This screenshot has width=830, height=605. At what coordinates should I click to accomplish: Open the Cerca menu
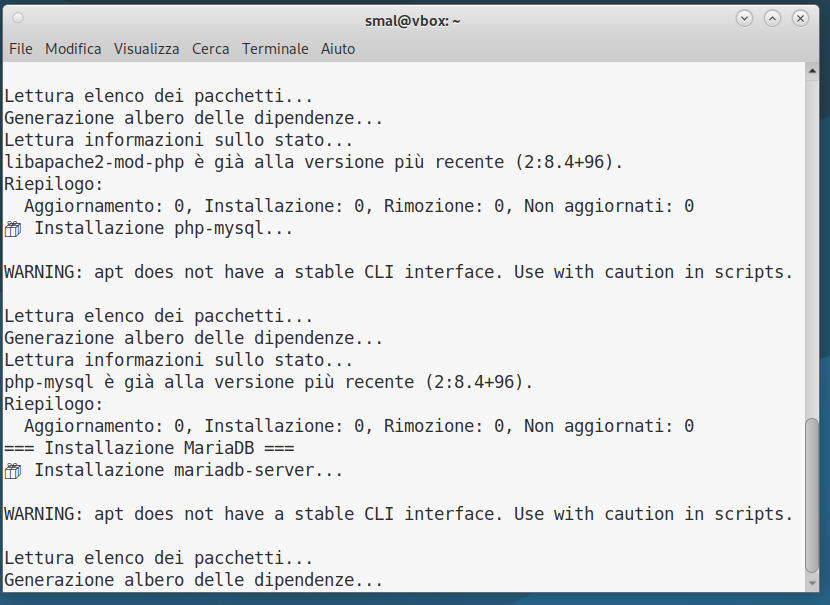point(211,48)
